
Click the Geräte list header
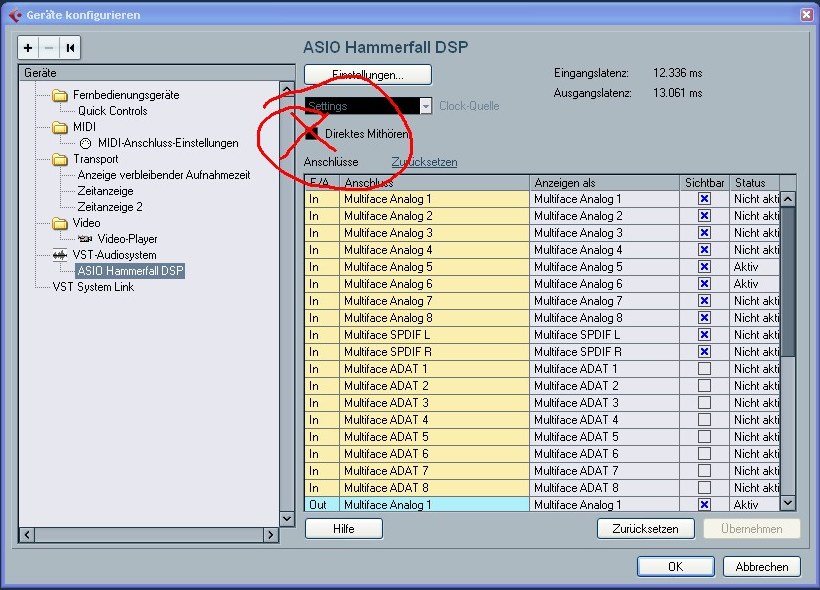(x=157, y=73)
